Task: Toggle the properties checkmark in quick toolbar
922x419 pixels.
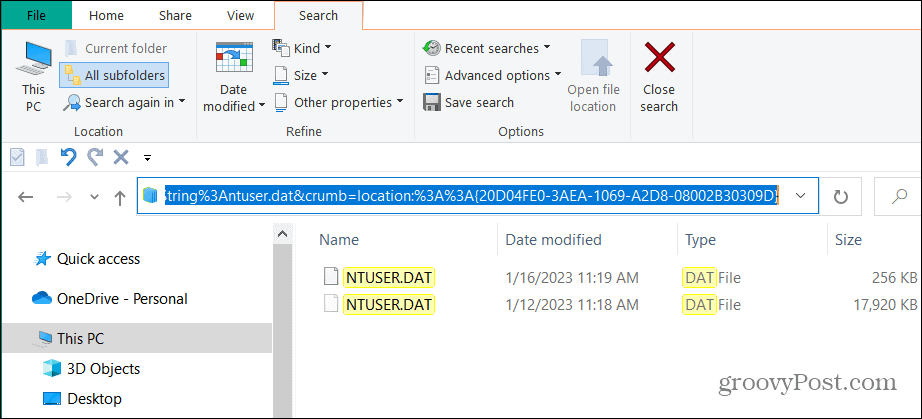Action: [17, 156]
